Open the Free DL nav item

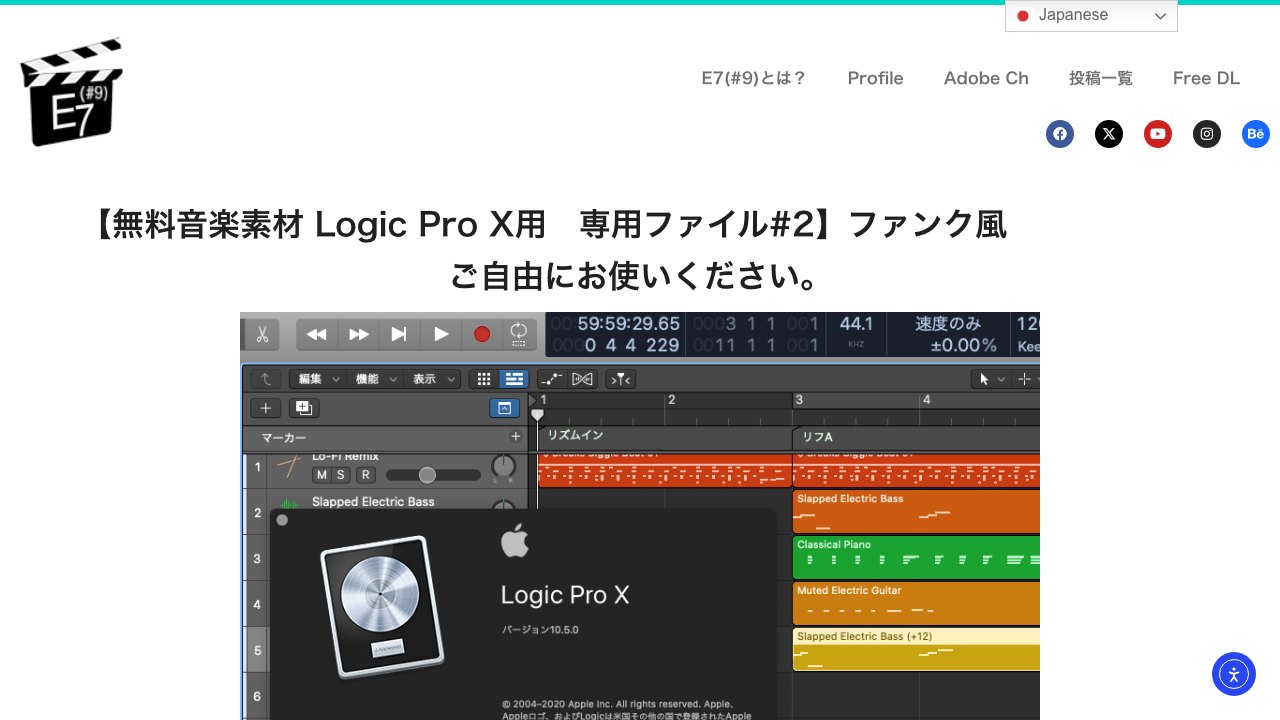[1207, 78]
